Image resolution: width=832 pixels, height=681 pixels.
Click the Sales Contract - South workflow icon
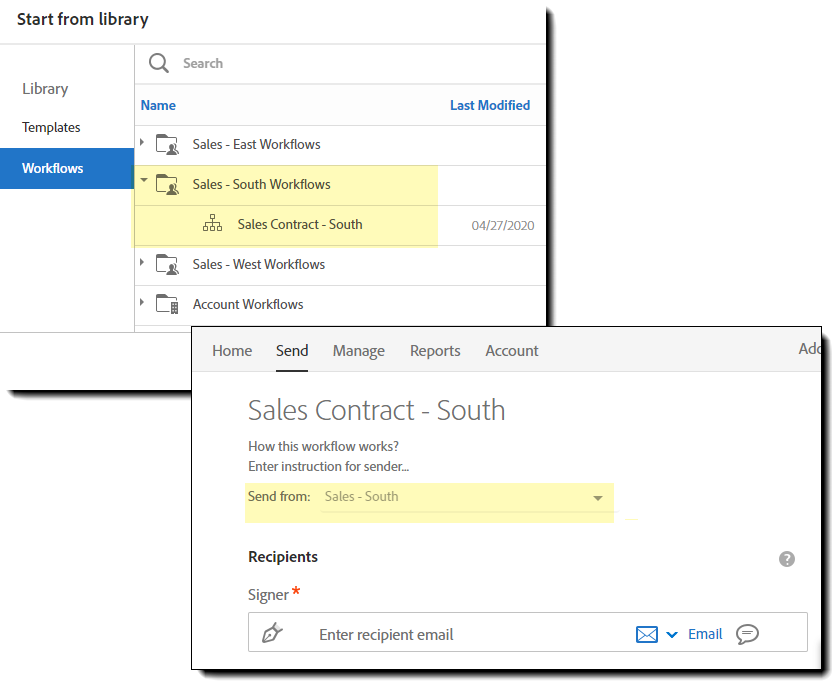tap(212, 225)
